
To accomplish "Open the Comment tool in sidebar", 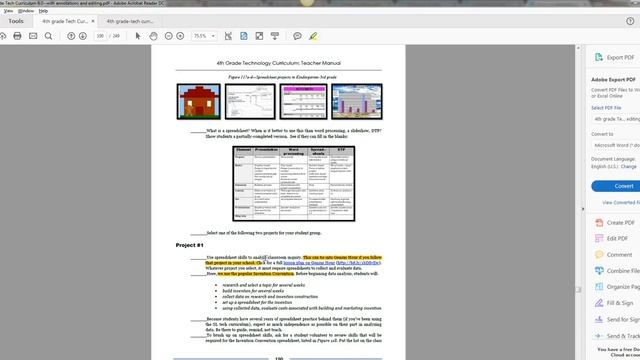I will tap(613, 255).
